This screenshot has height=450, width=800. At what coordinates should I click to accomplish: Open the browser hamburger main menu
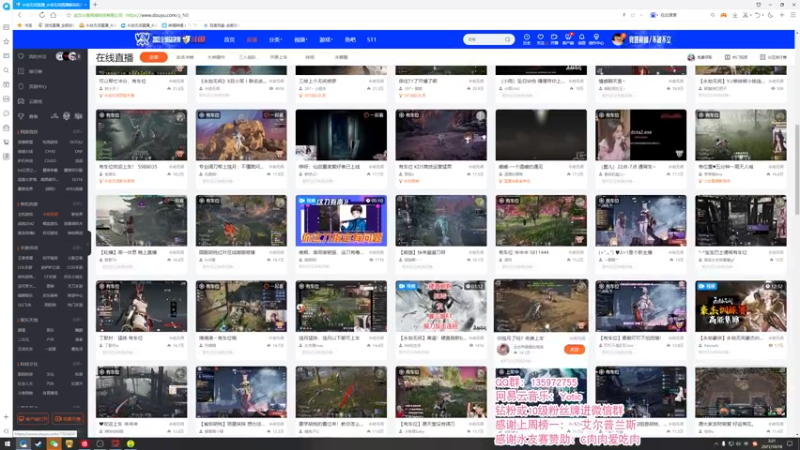coord(792,15)
